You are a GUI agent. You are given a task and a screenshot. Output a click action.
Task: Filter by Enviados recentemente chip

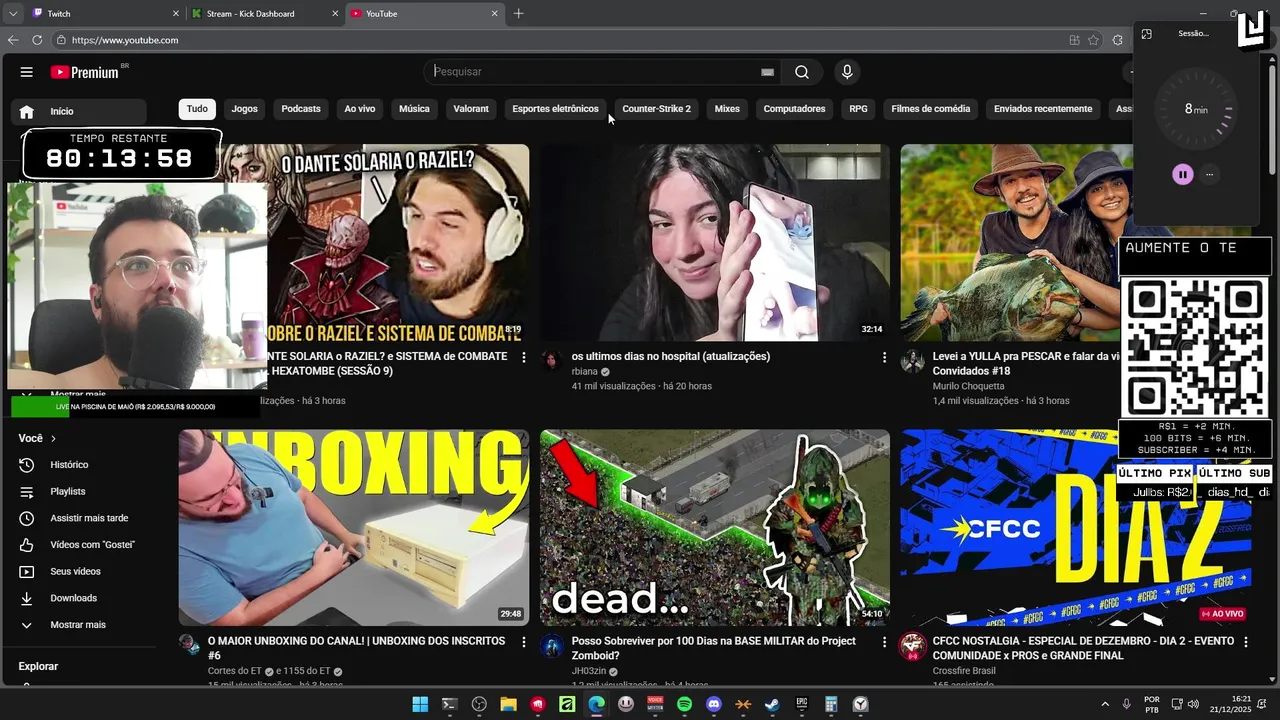(1043, 109)
